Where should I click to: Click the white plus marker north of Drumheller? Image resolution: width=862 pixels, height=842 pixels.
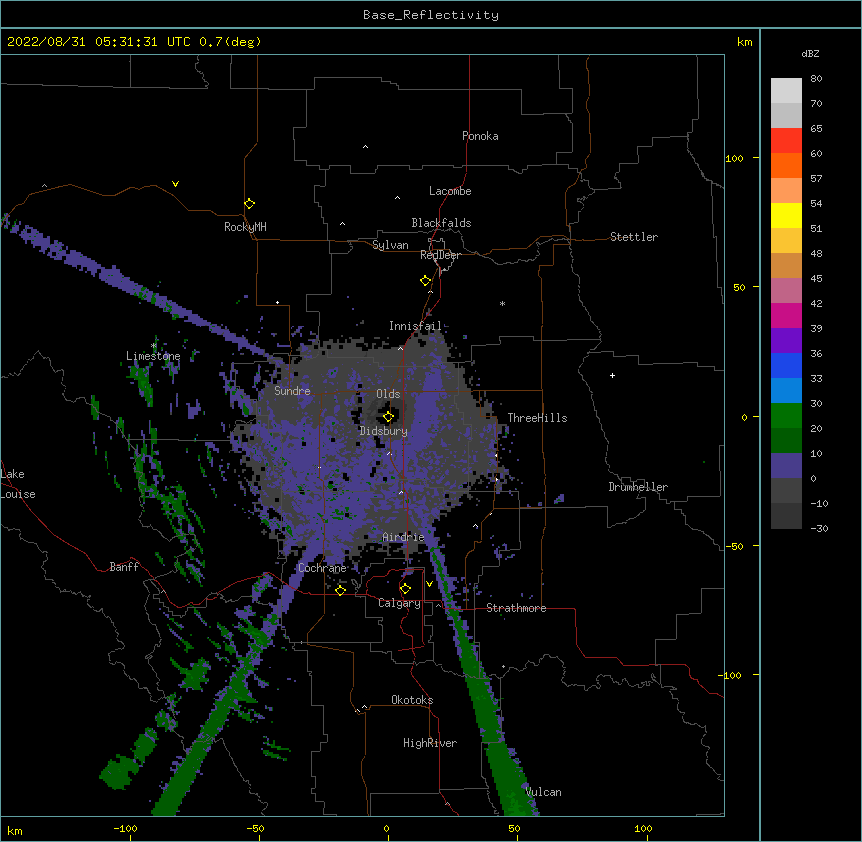[x=612, y=375]
